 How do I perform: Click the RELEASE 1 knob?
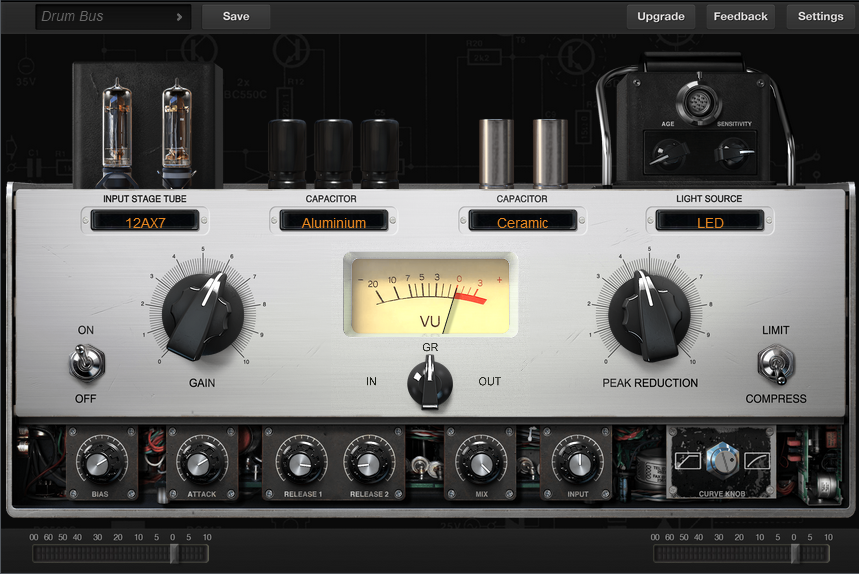click(x=301, y=463)
